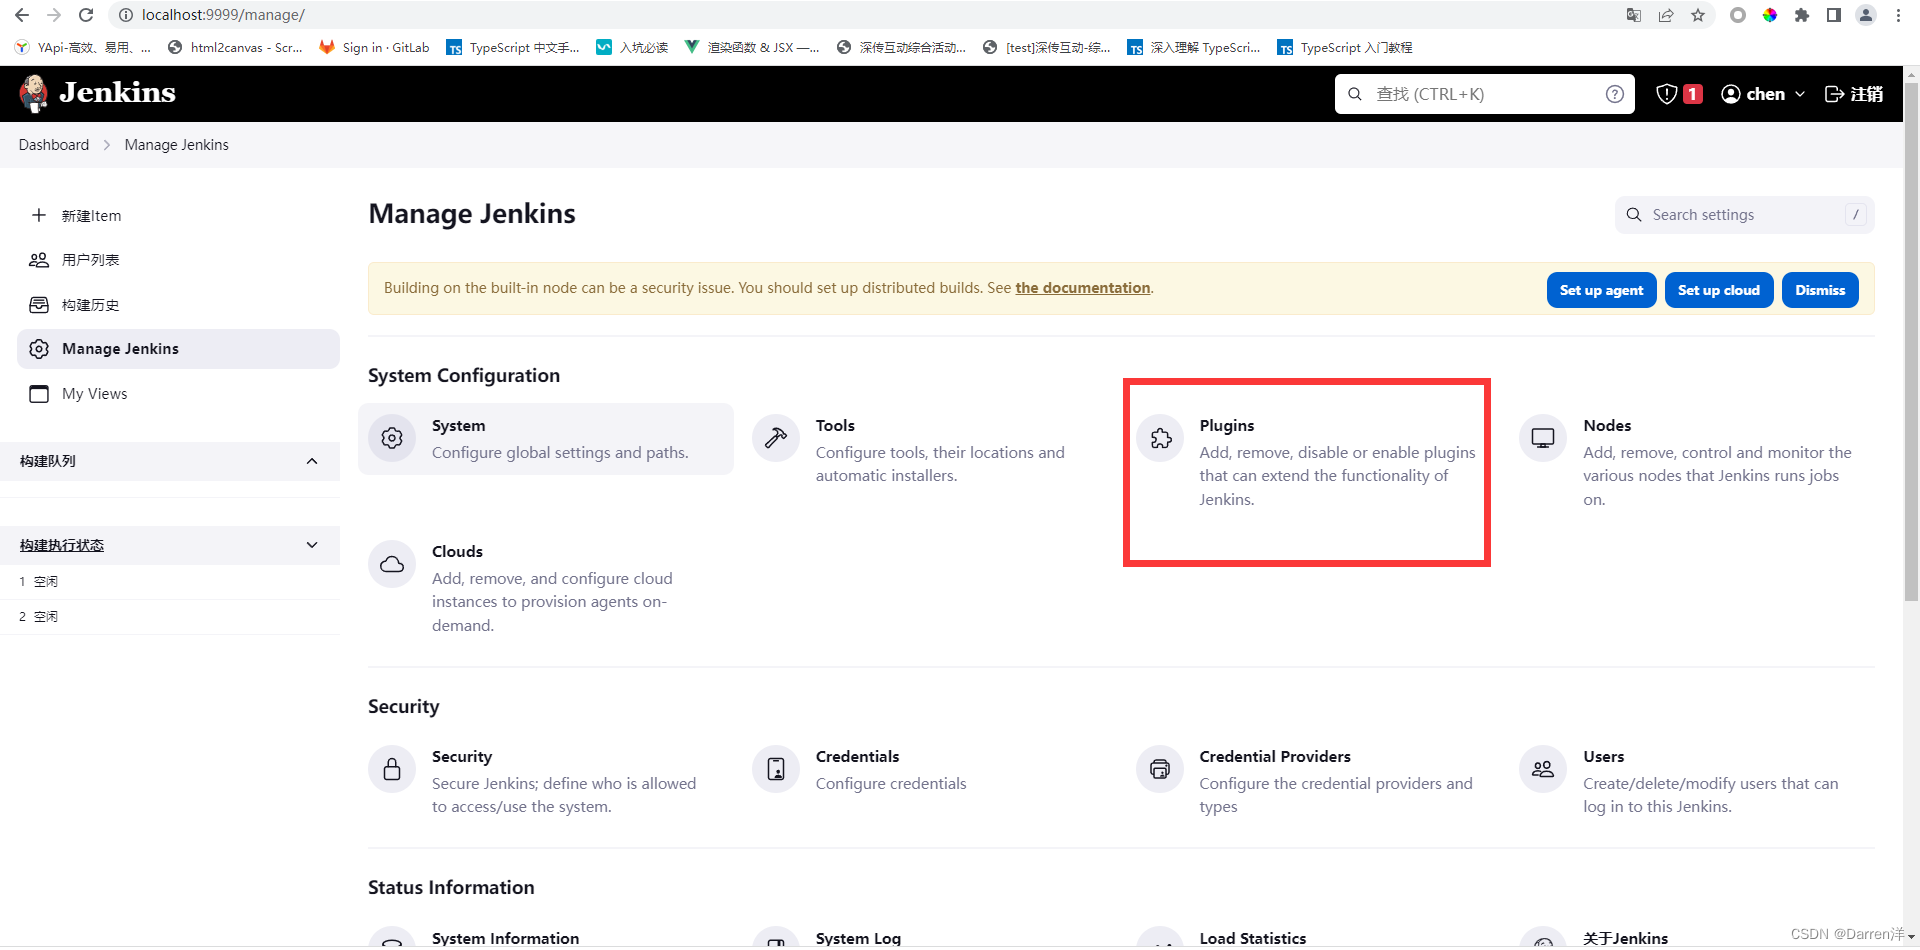Image resolution: width=1920 pixels, height=950 pixels.
Task: Open the Load Statistics item
Action: coord(1253,938)
